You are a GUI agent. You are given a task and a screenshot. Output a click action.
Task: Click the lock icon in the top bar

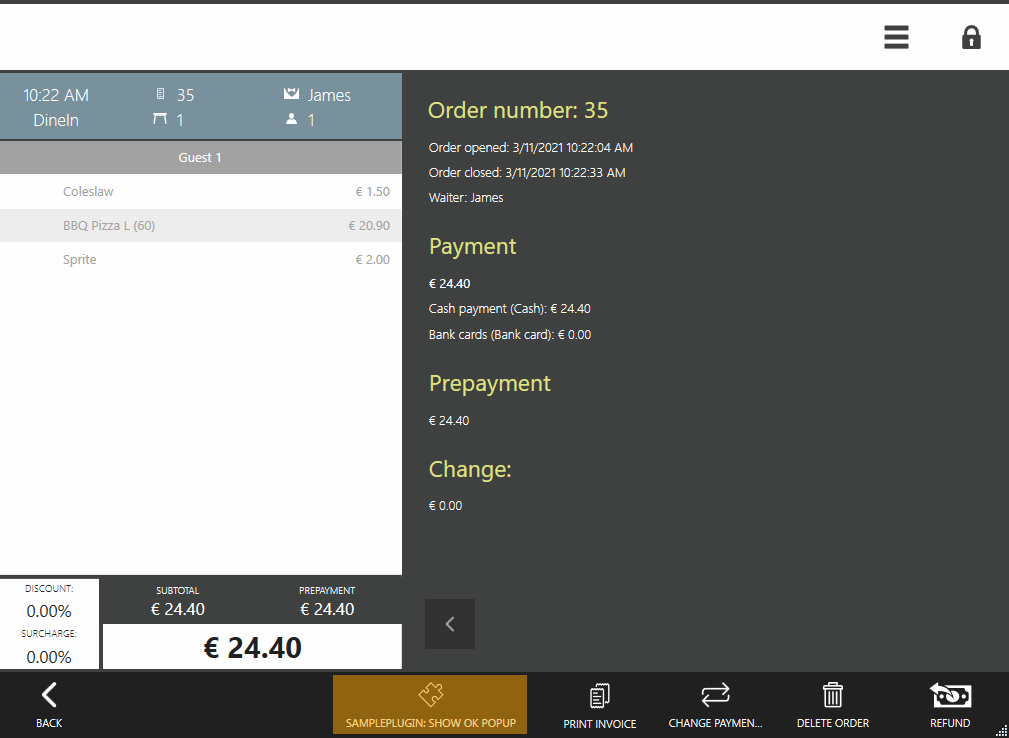point(971,37)
